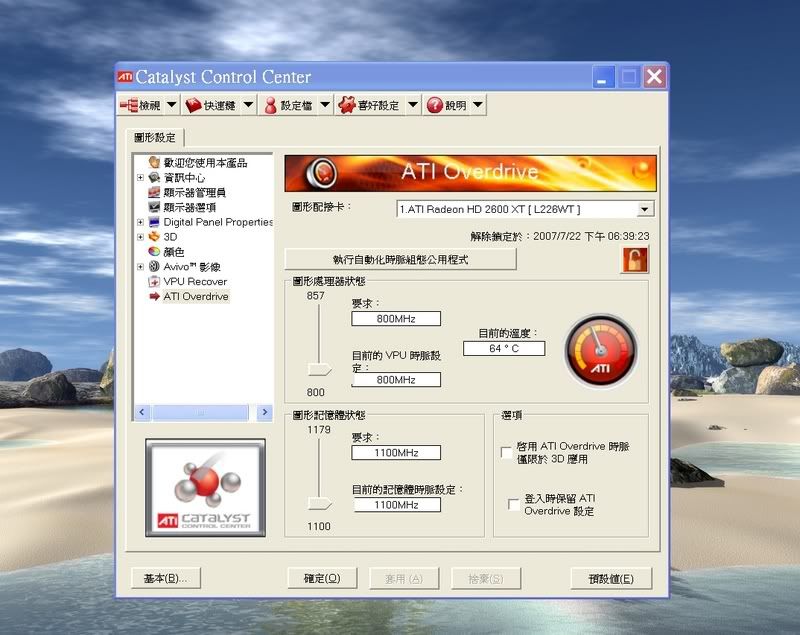Click the Digital Panel Properties monitor icon

(154, 222)
